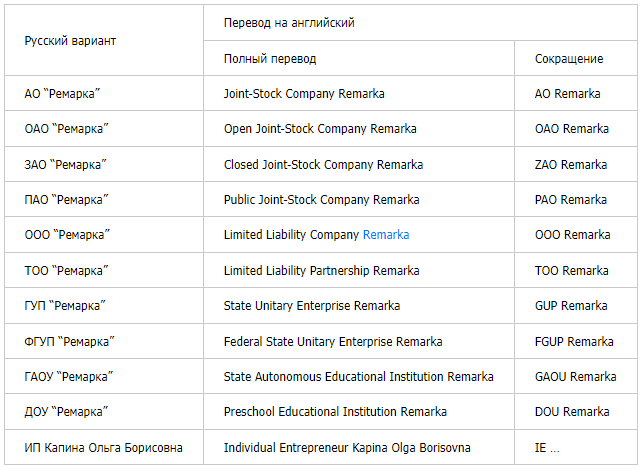This screenshot has width=642, height=468.
Task: Click the 'IE ...' abbreviation cell
Action: 547,448
